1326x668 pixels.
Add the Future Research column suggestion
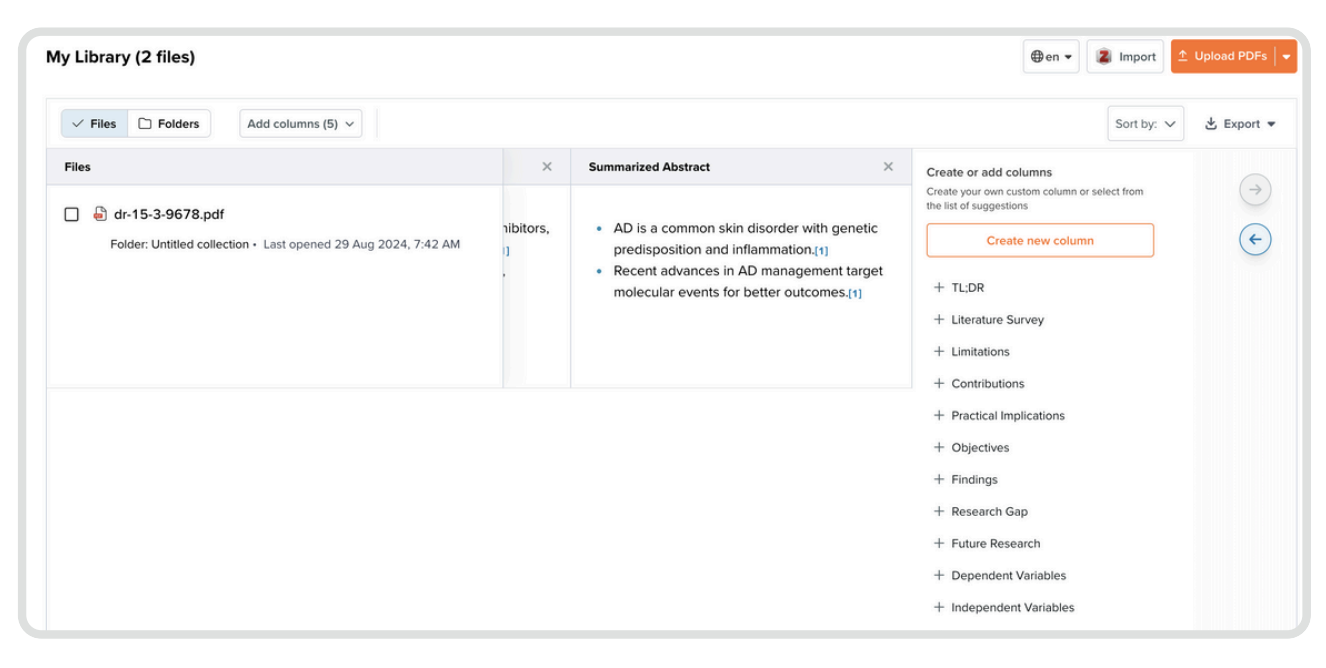click(986, 544)
